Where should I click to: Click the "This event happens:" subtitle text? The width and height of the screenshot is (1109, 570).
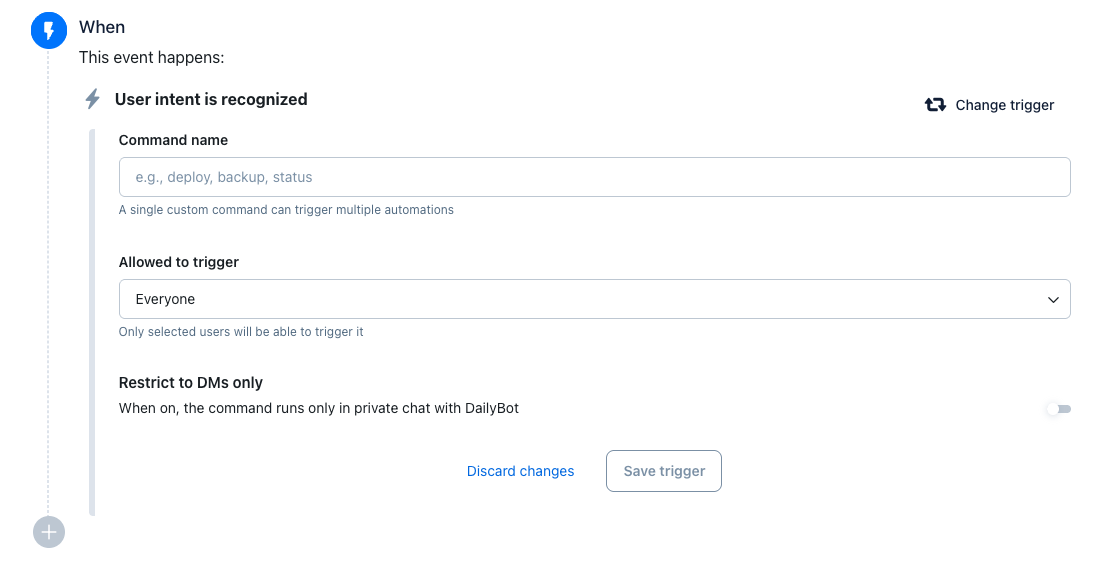(151, 57)
